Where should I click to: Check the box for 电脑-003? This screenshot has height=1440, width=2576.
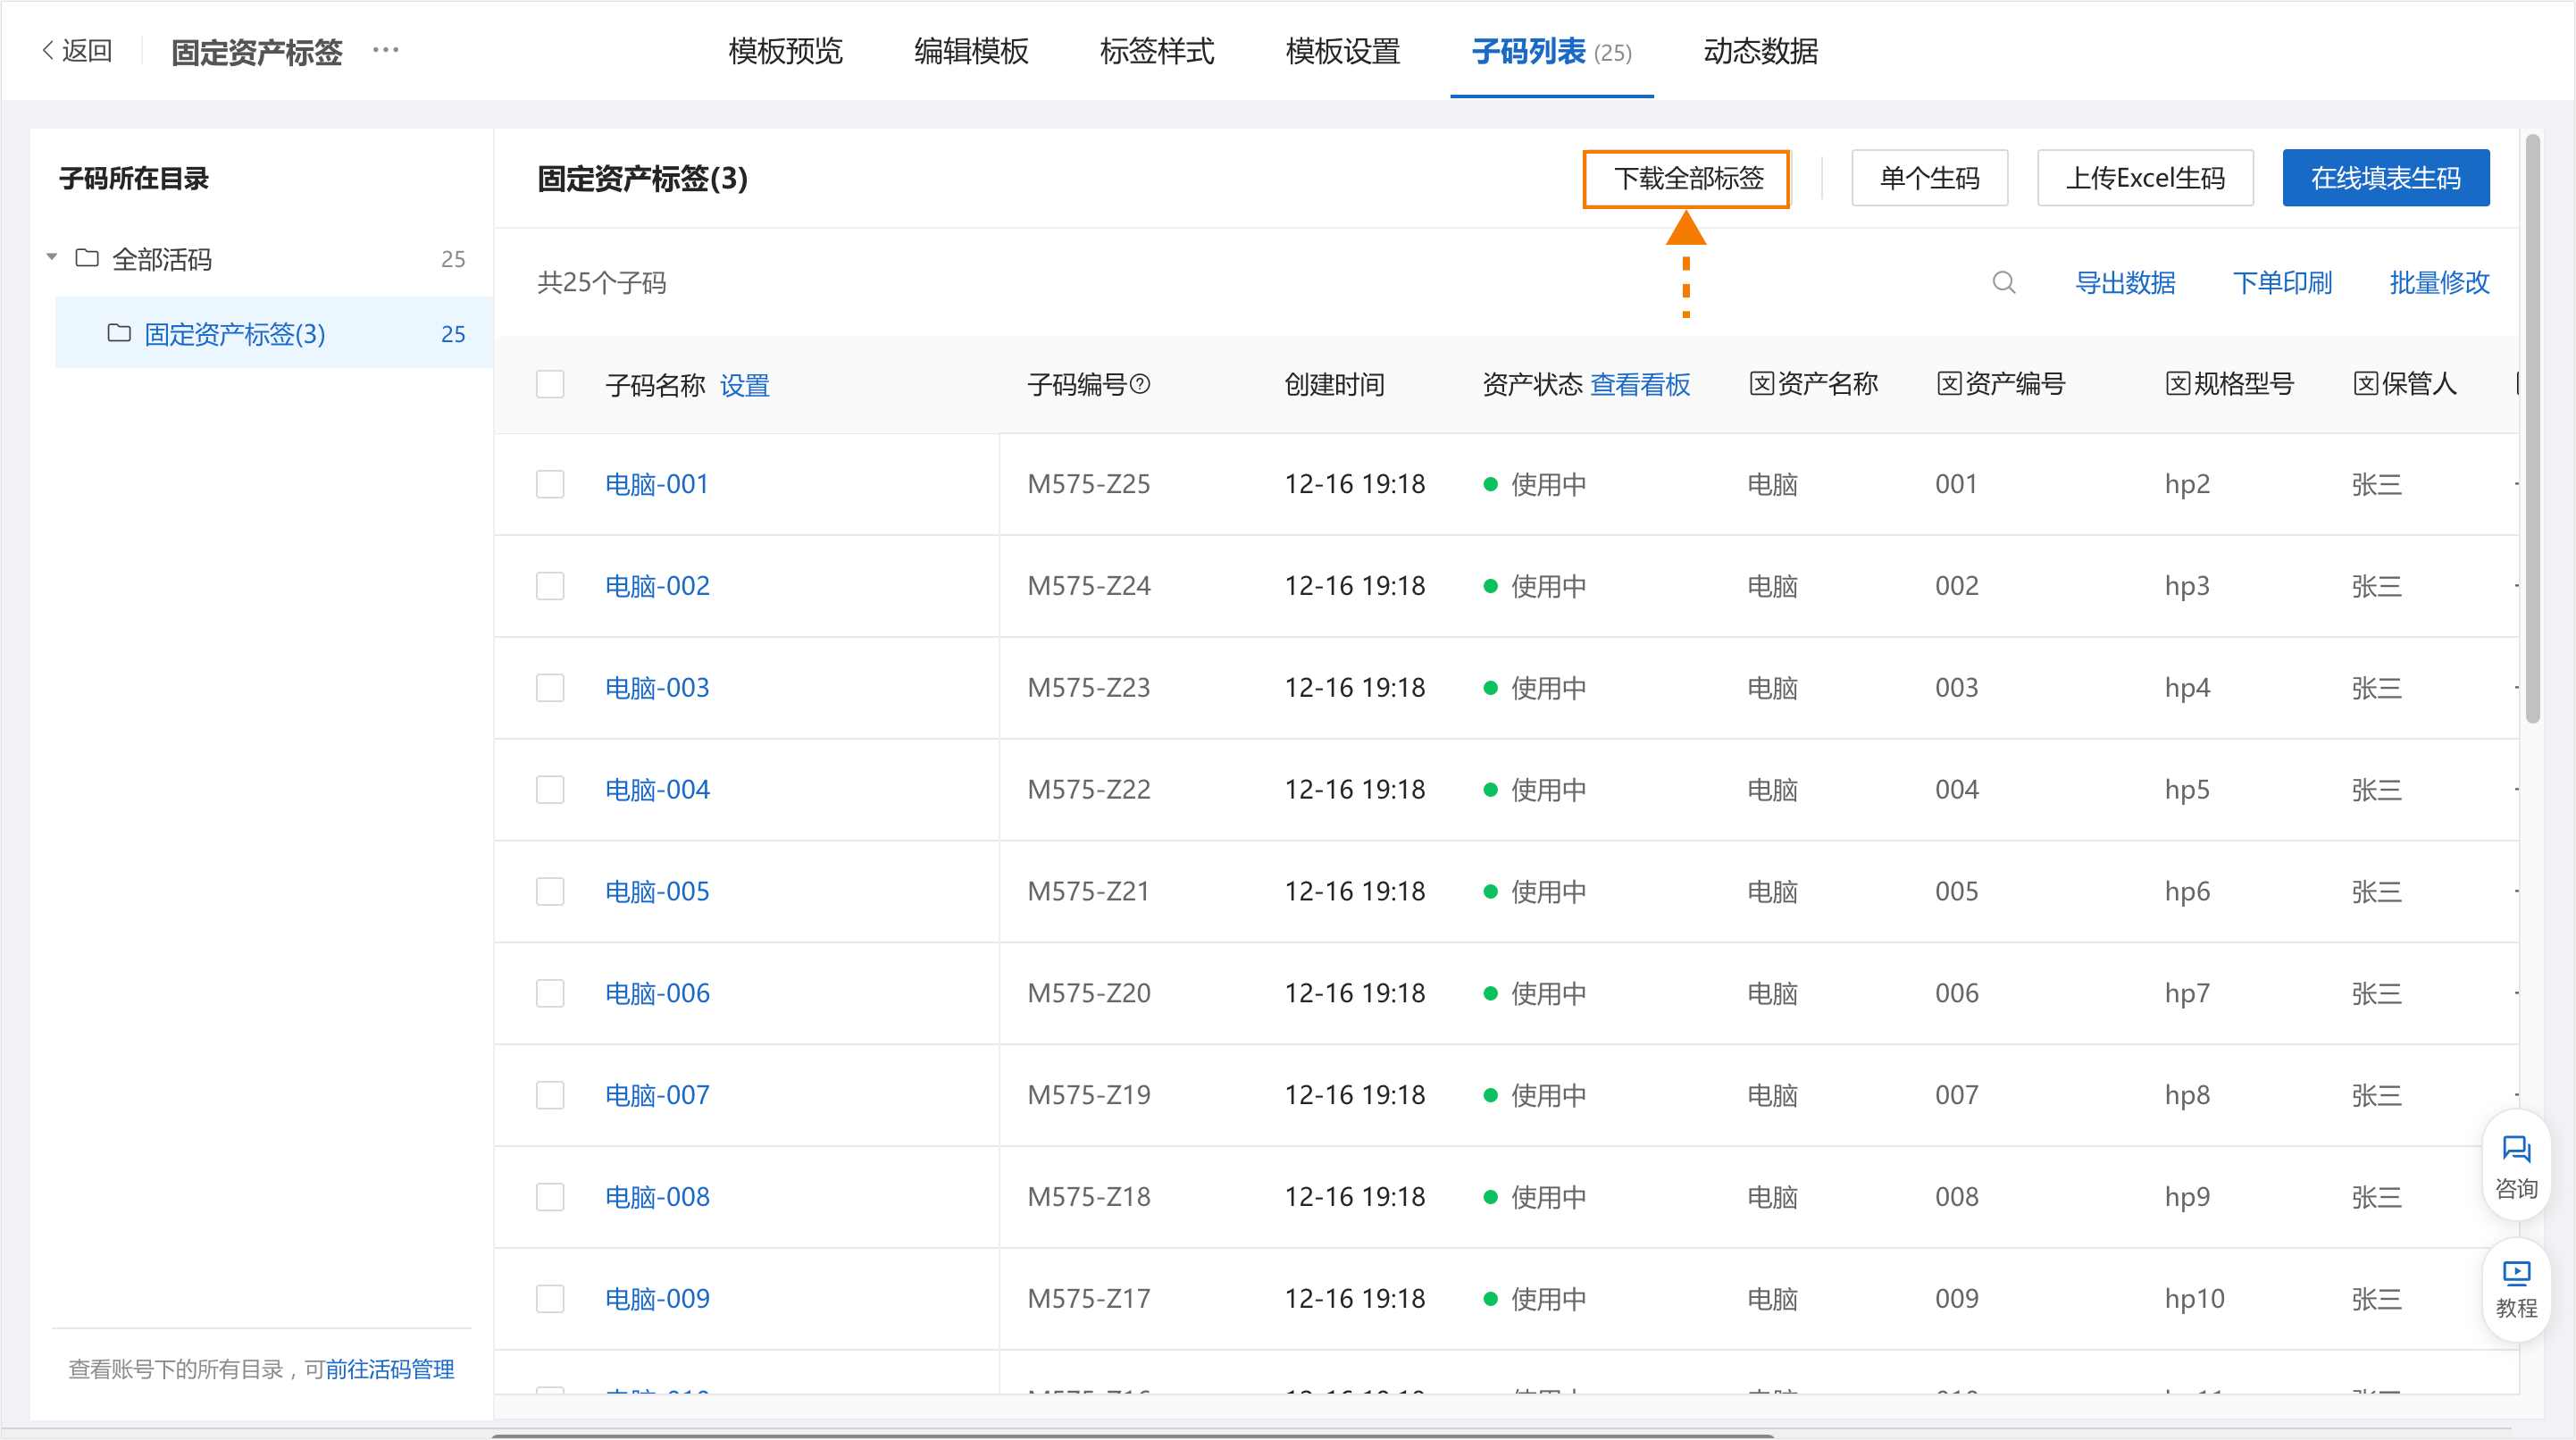point(550,688)
